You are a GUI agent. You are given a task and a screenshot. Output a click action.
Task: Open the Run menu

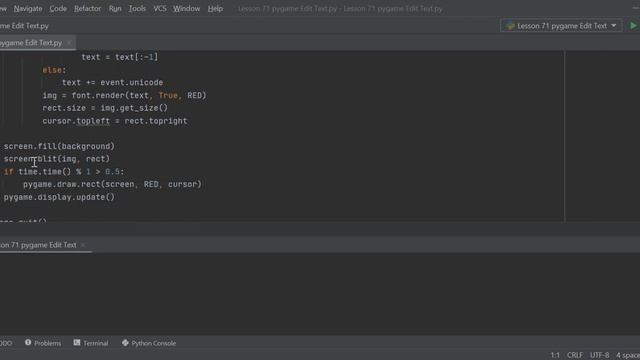point(115,9)
